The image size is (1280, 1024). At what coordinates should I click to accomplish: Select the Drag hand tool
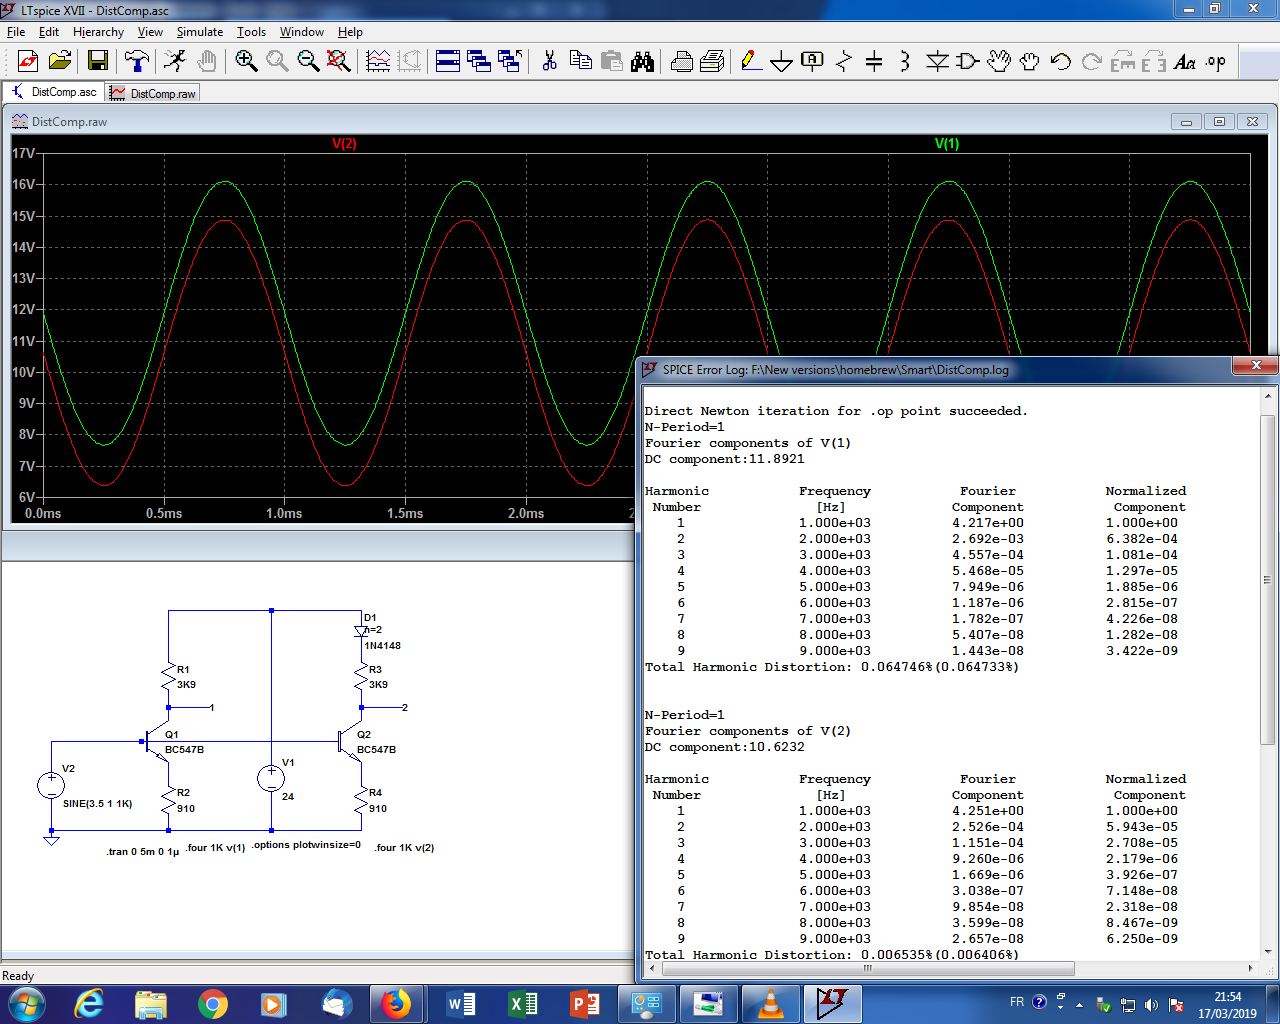tap(1030, 62)
